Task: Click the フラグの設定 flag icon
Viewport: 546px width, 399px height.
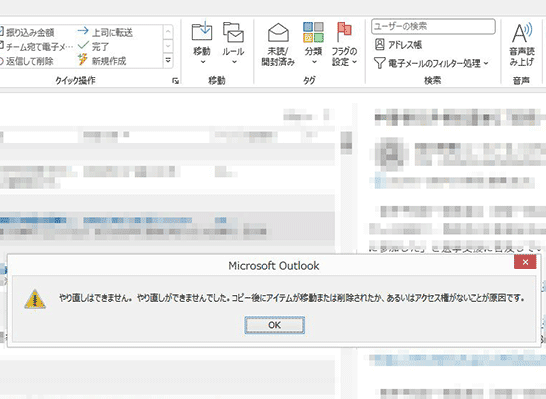Action: [344, 32]
